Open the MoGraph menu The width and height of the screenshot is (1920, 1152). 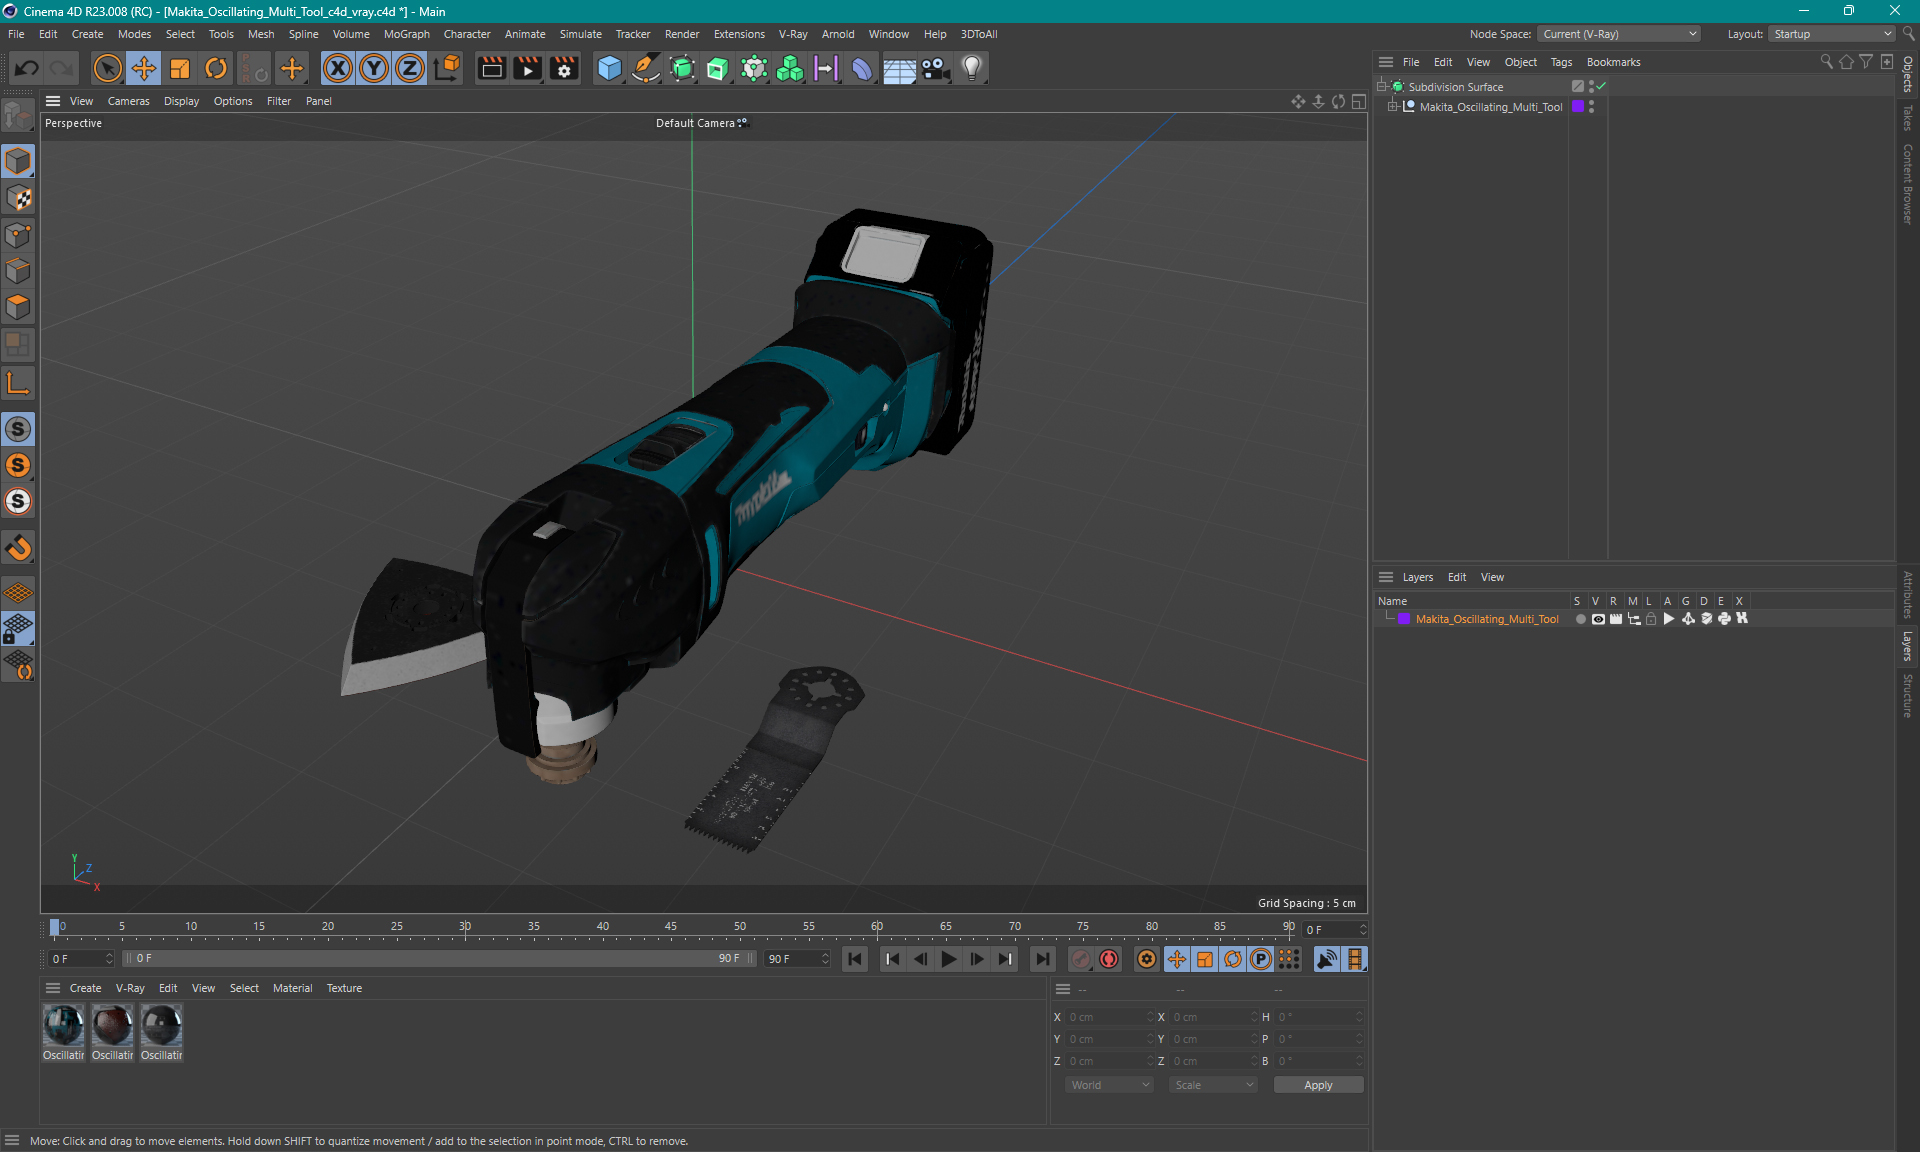click(406, 34)
